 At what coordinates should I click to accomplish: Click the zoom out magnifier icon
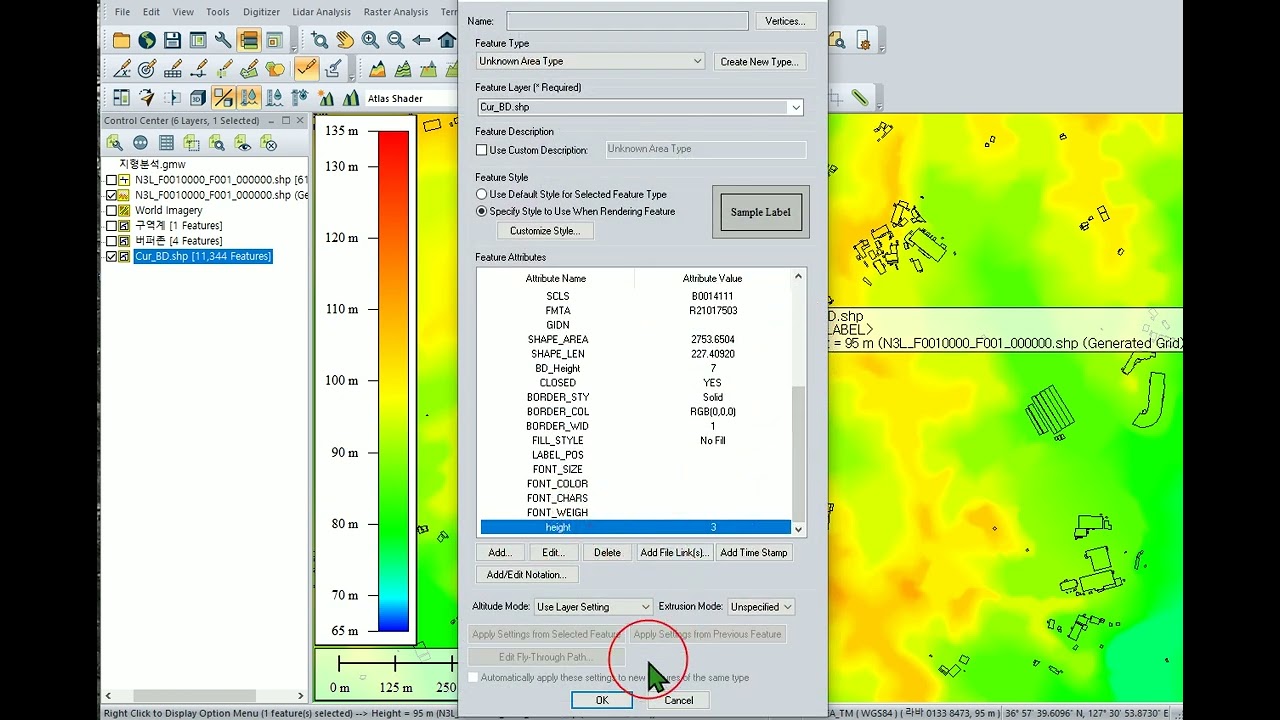pyautogui.click(x=396, y=40)
